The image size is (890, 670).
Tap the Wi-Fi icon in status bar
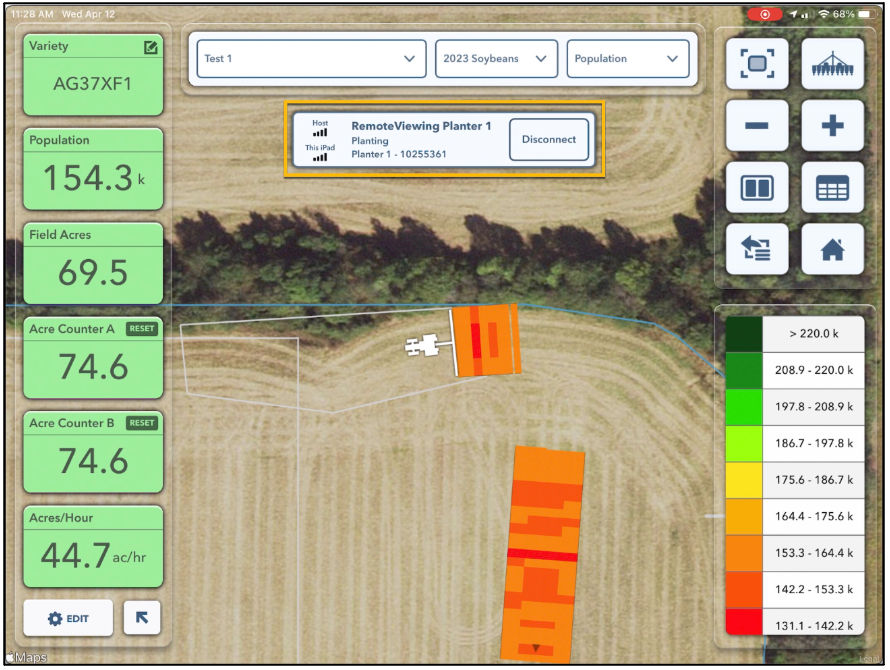824,14
